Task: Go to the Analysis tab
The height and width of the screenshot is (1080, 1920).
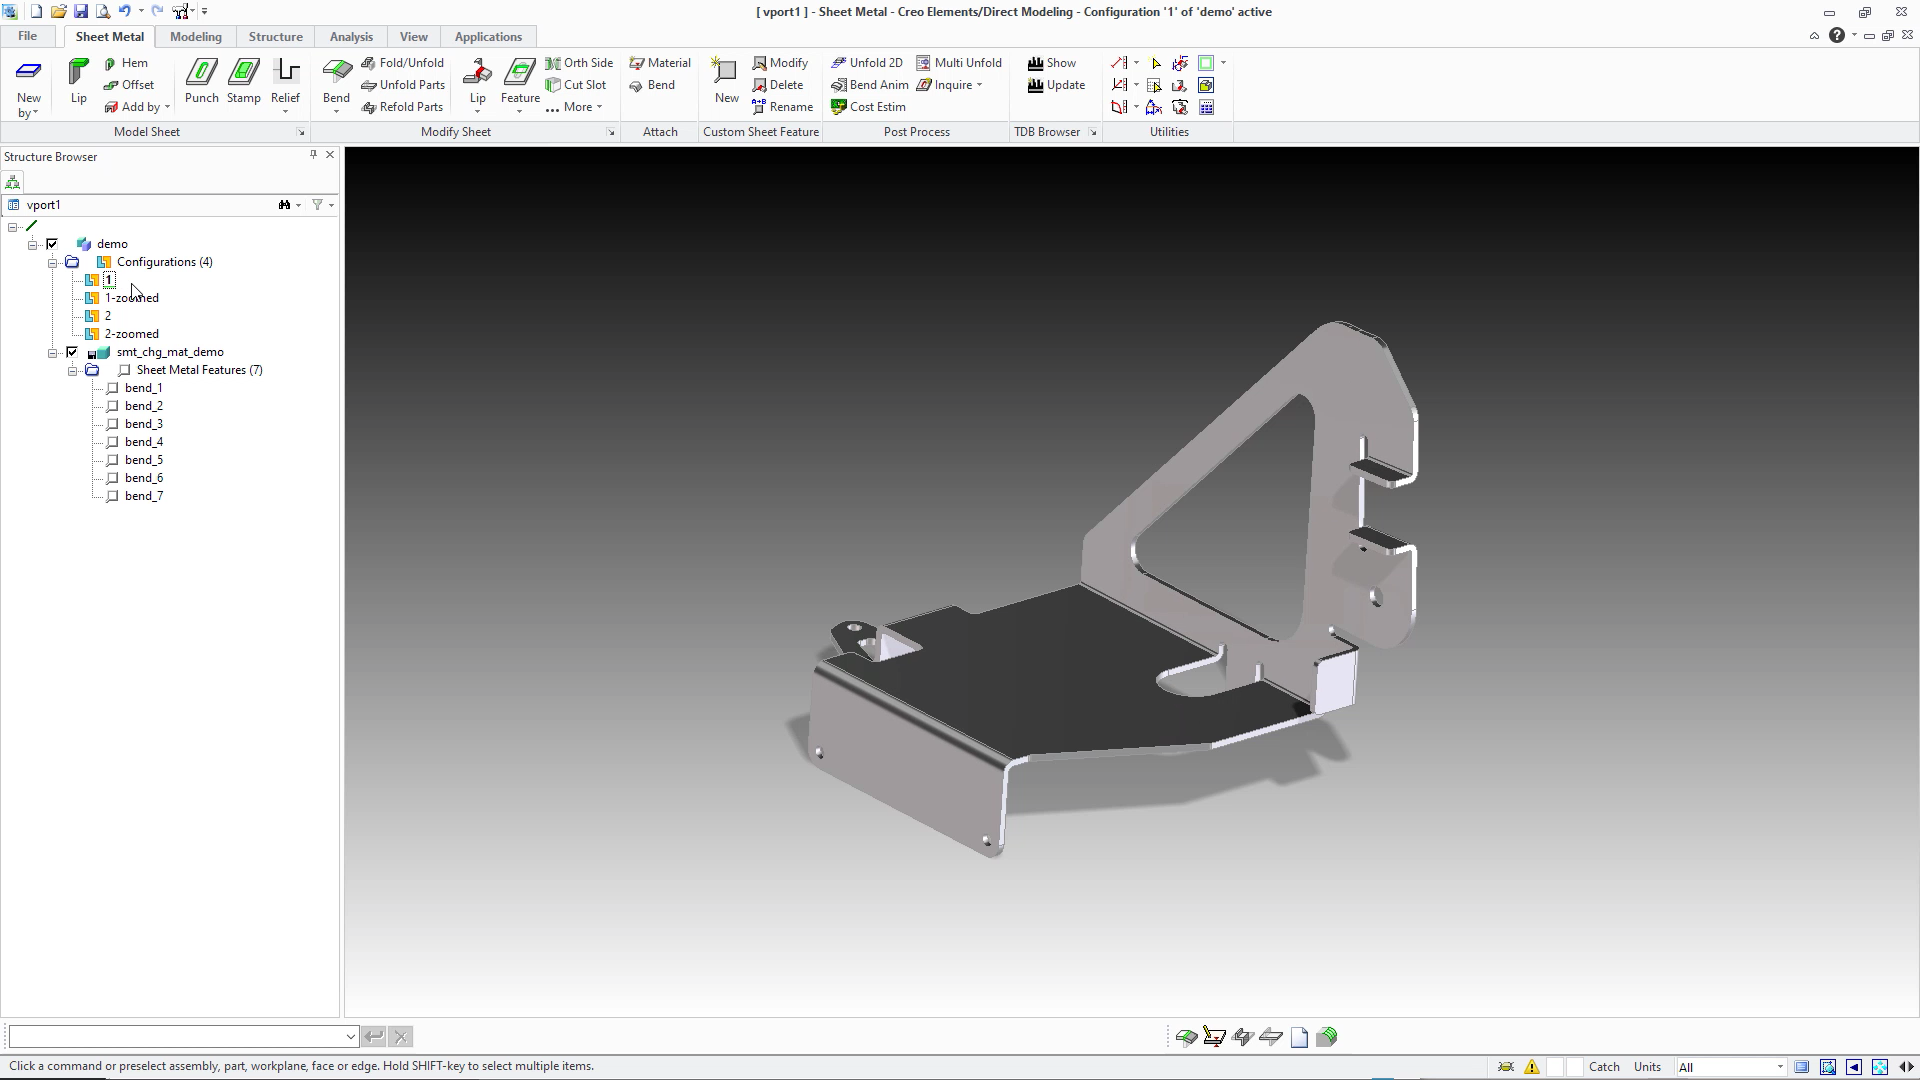Action: point(351,37)
